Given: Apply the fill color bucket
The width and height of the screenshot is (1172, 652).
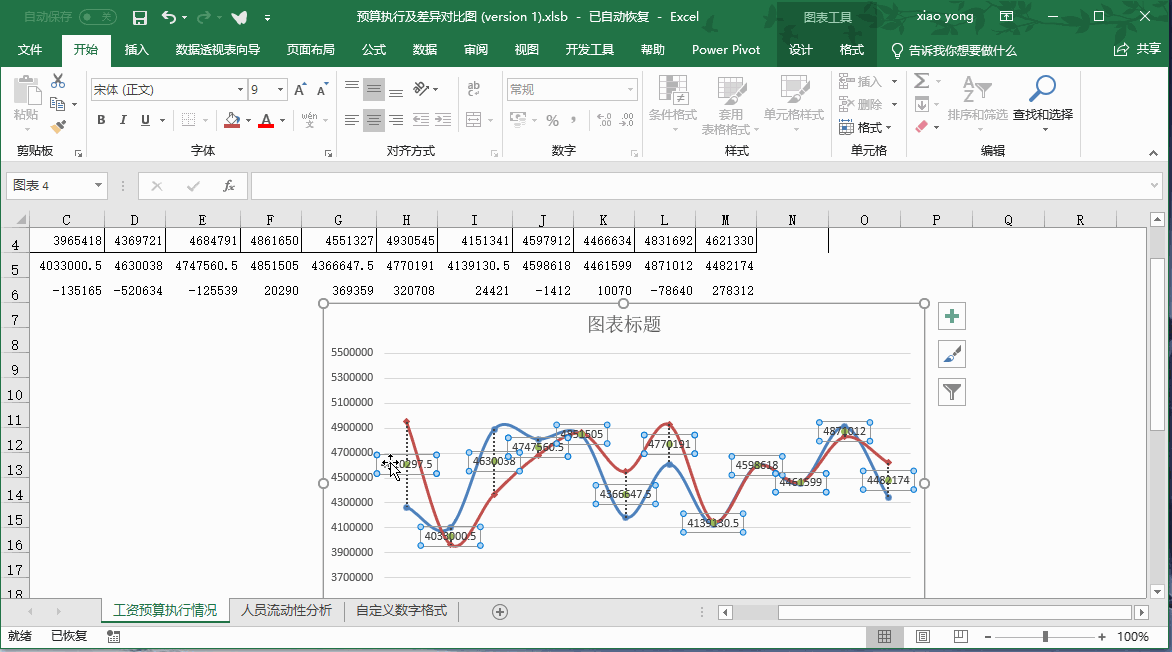Looking at the screenshot, I should pyautogui.click(x=232, y=120).
